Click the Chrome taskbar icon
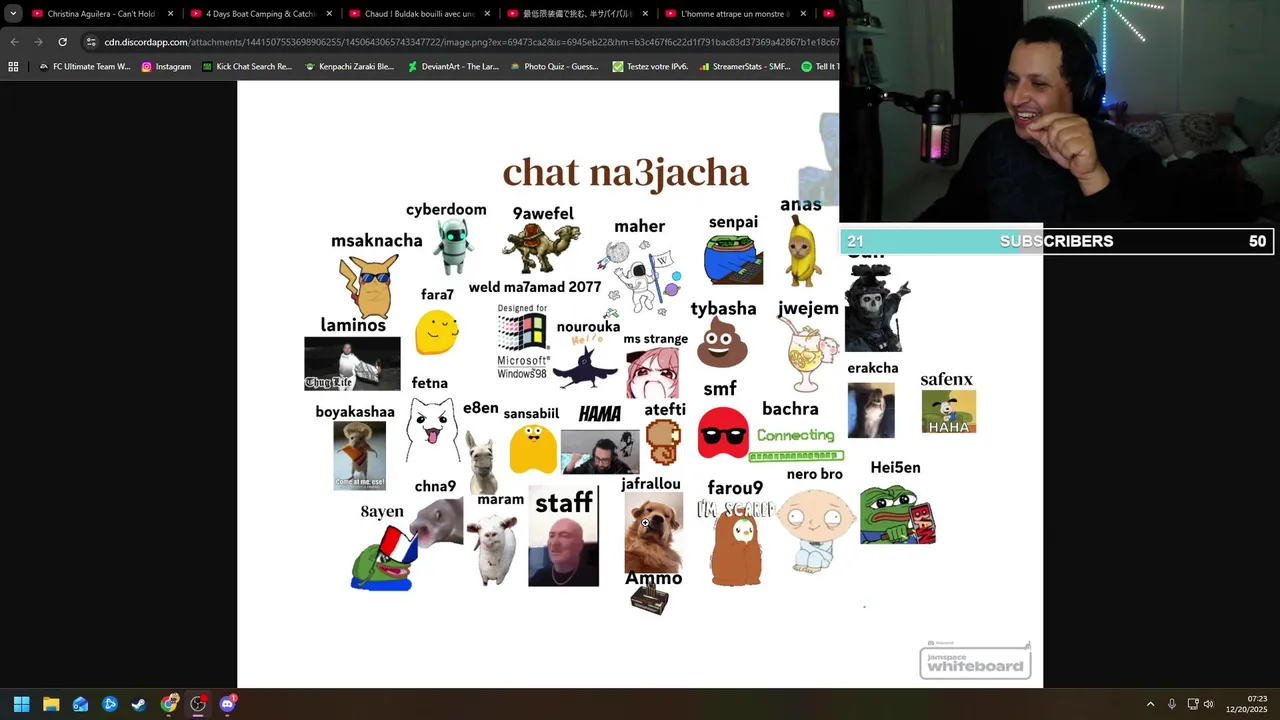This screenshot has height=720, width=1280. [169, 704]
